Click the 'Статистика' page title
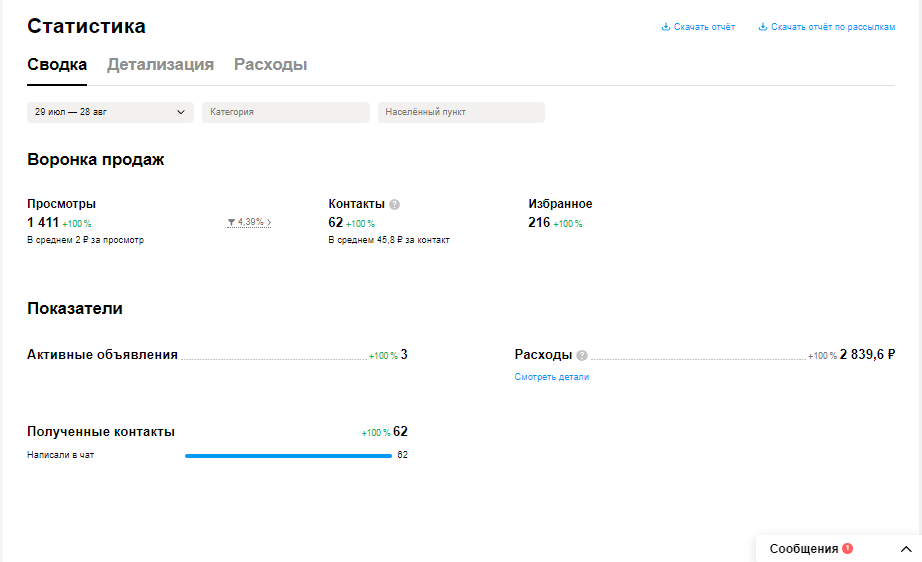Image resolution: width=922 pixels, height=562 pixels. click(x=86, y=26)
